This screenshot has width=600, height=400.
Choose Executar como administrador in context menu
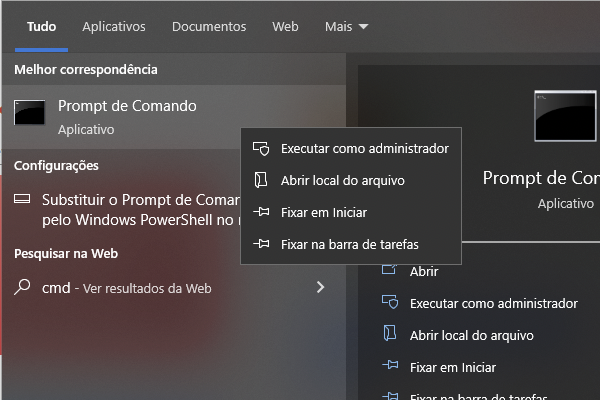[x=351, y=149]
